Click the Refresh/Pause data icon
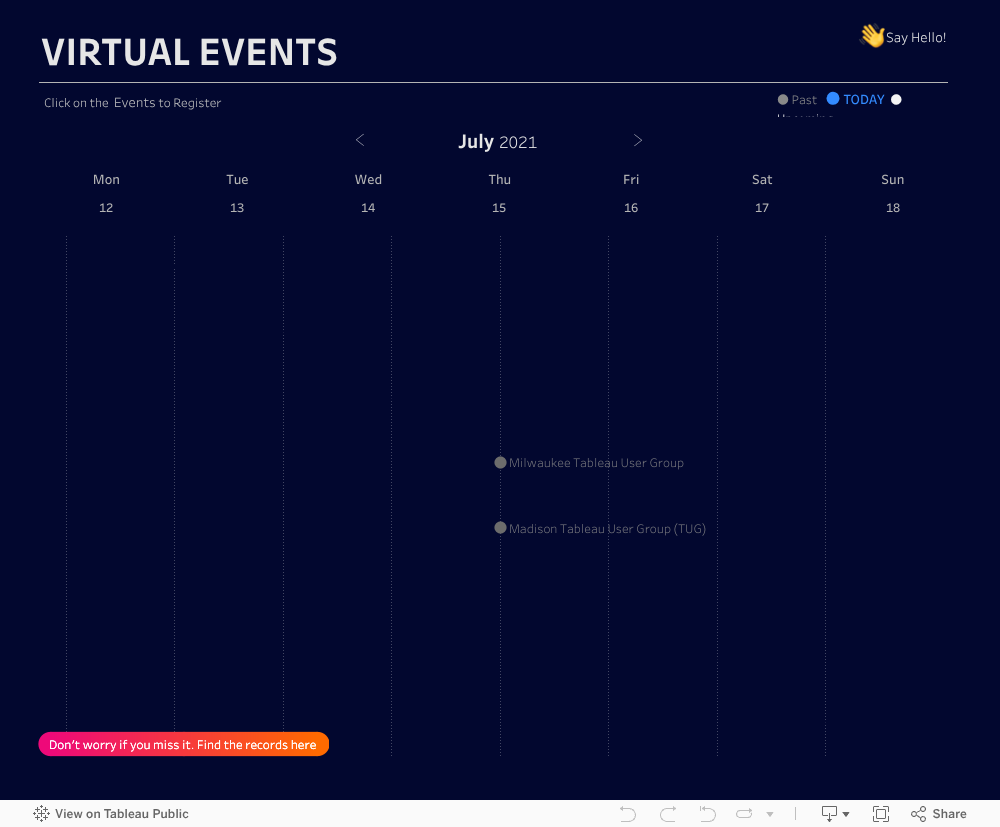This screenshot has height=827, width=1000. click(x=744, y=814)
